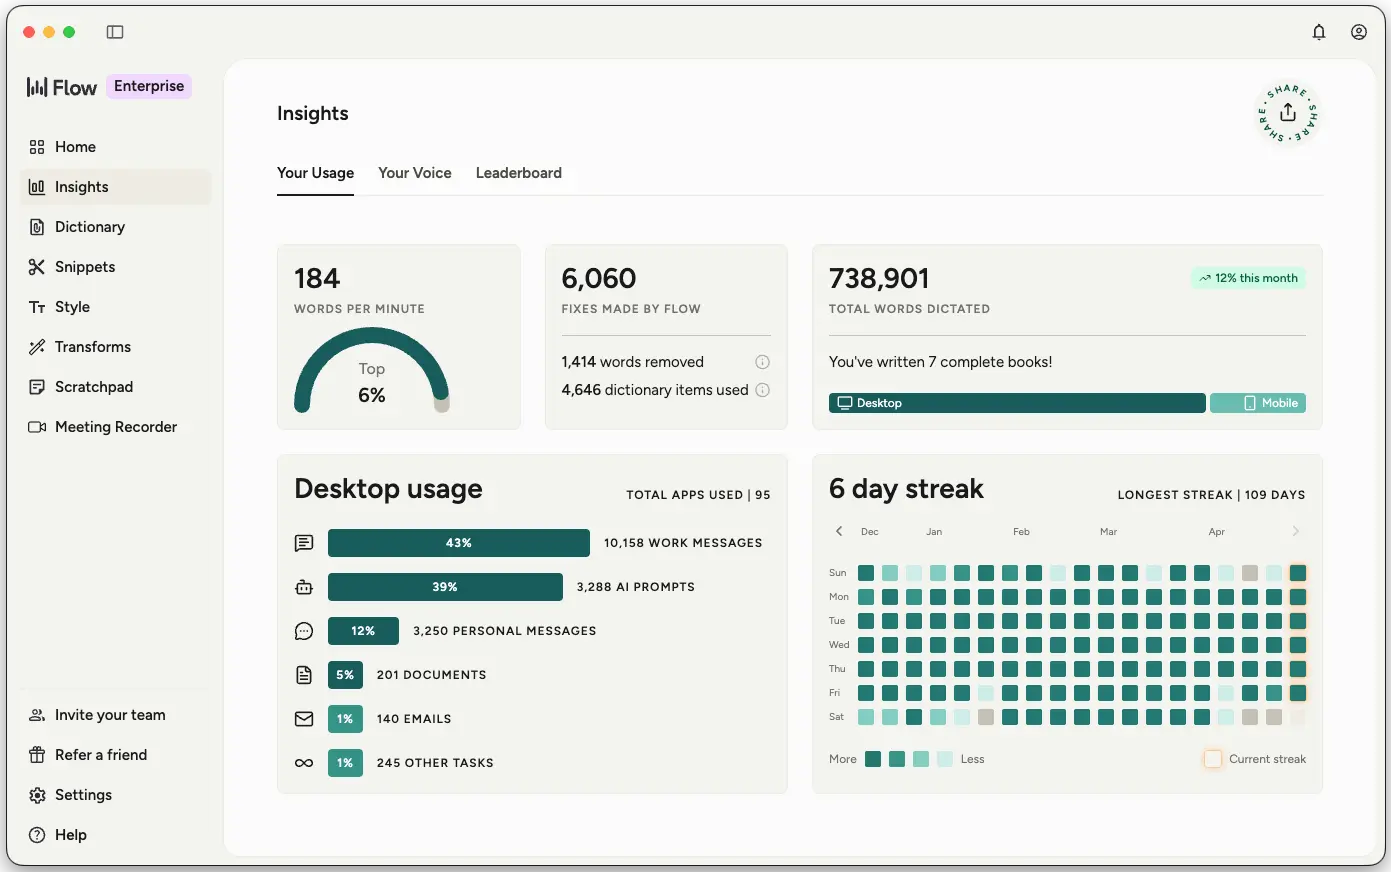Click the Desktop segment of words bar

1017,403
